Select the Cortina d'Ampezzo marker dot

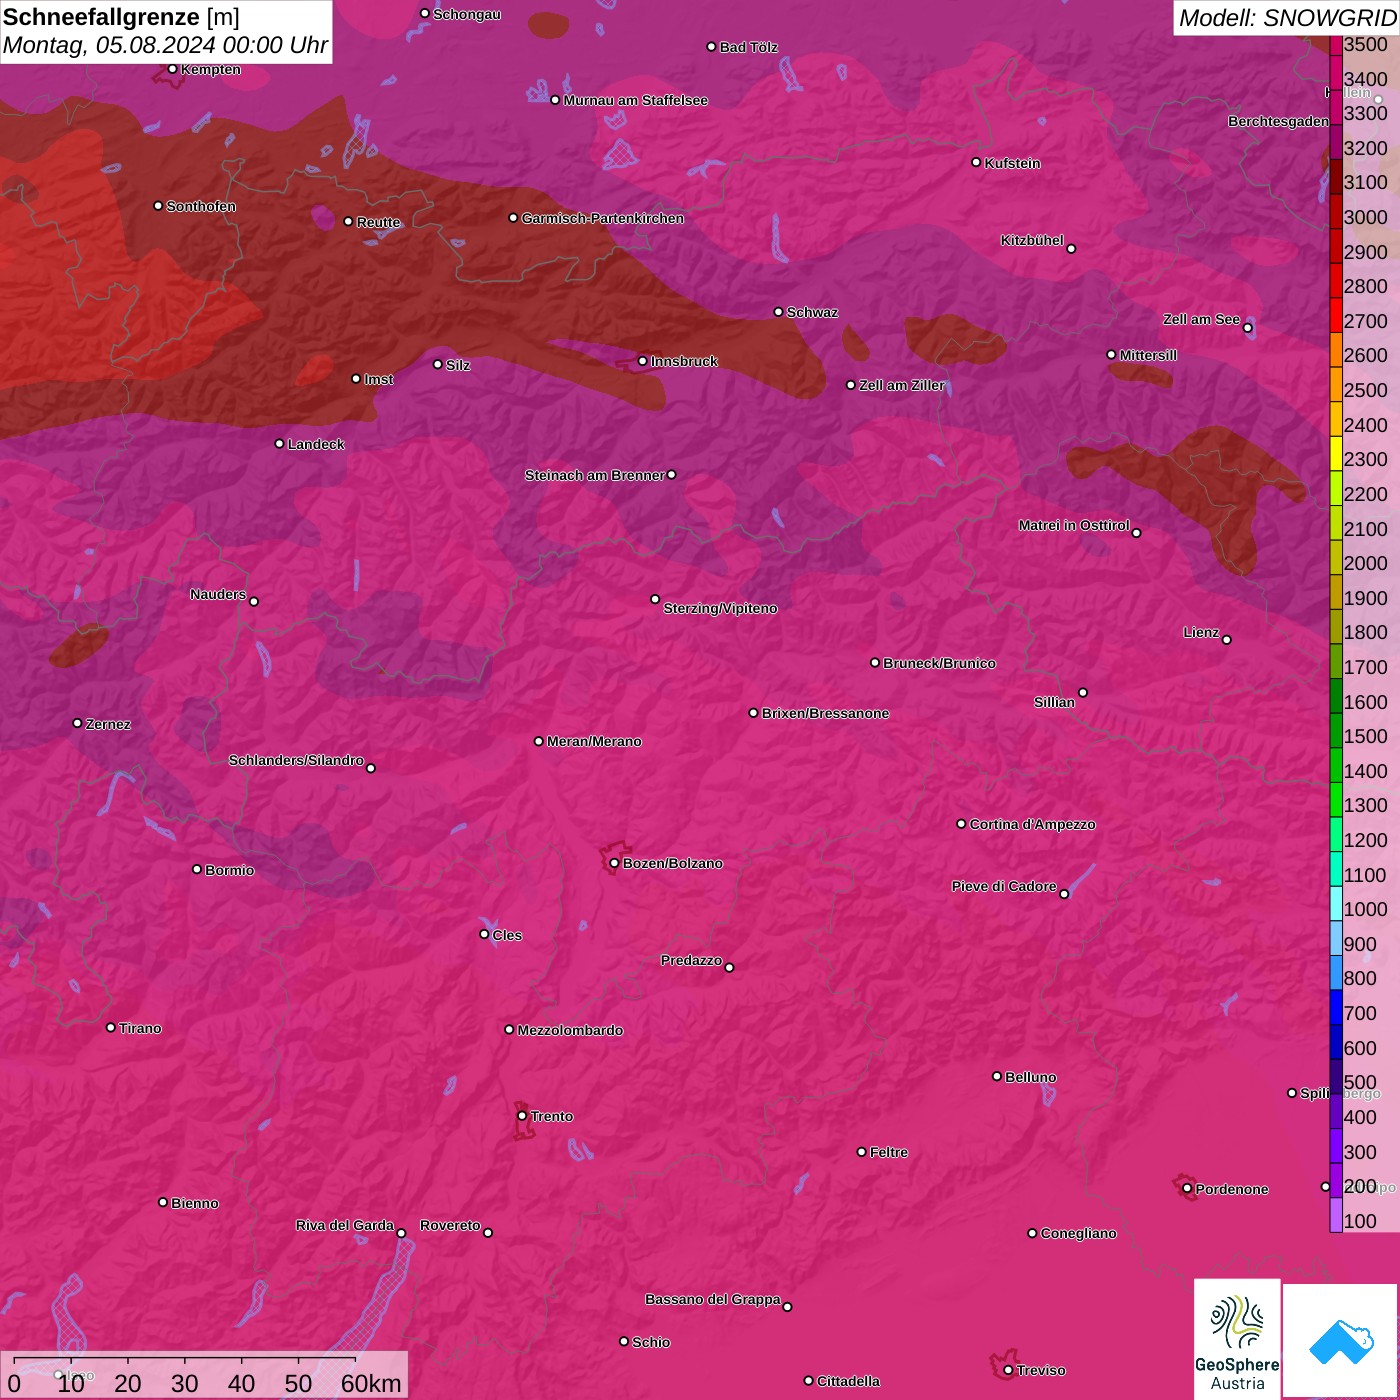[x=961, y=824]
